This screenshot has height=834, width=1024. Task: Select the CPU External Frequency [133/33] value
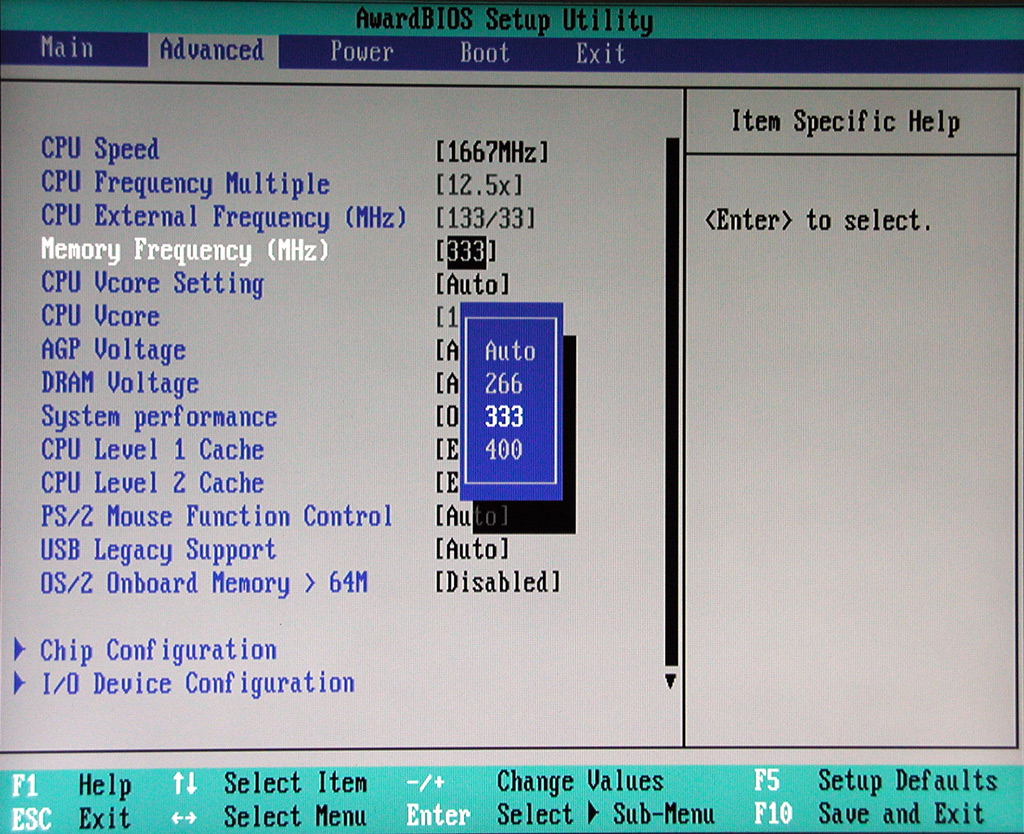(485, 218)
